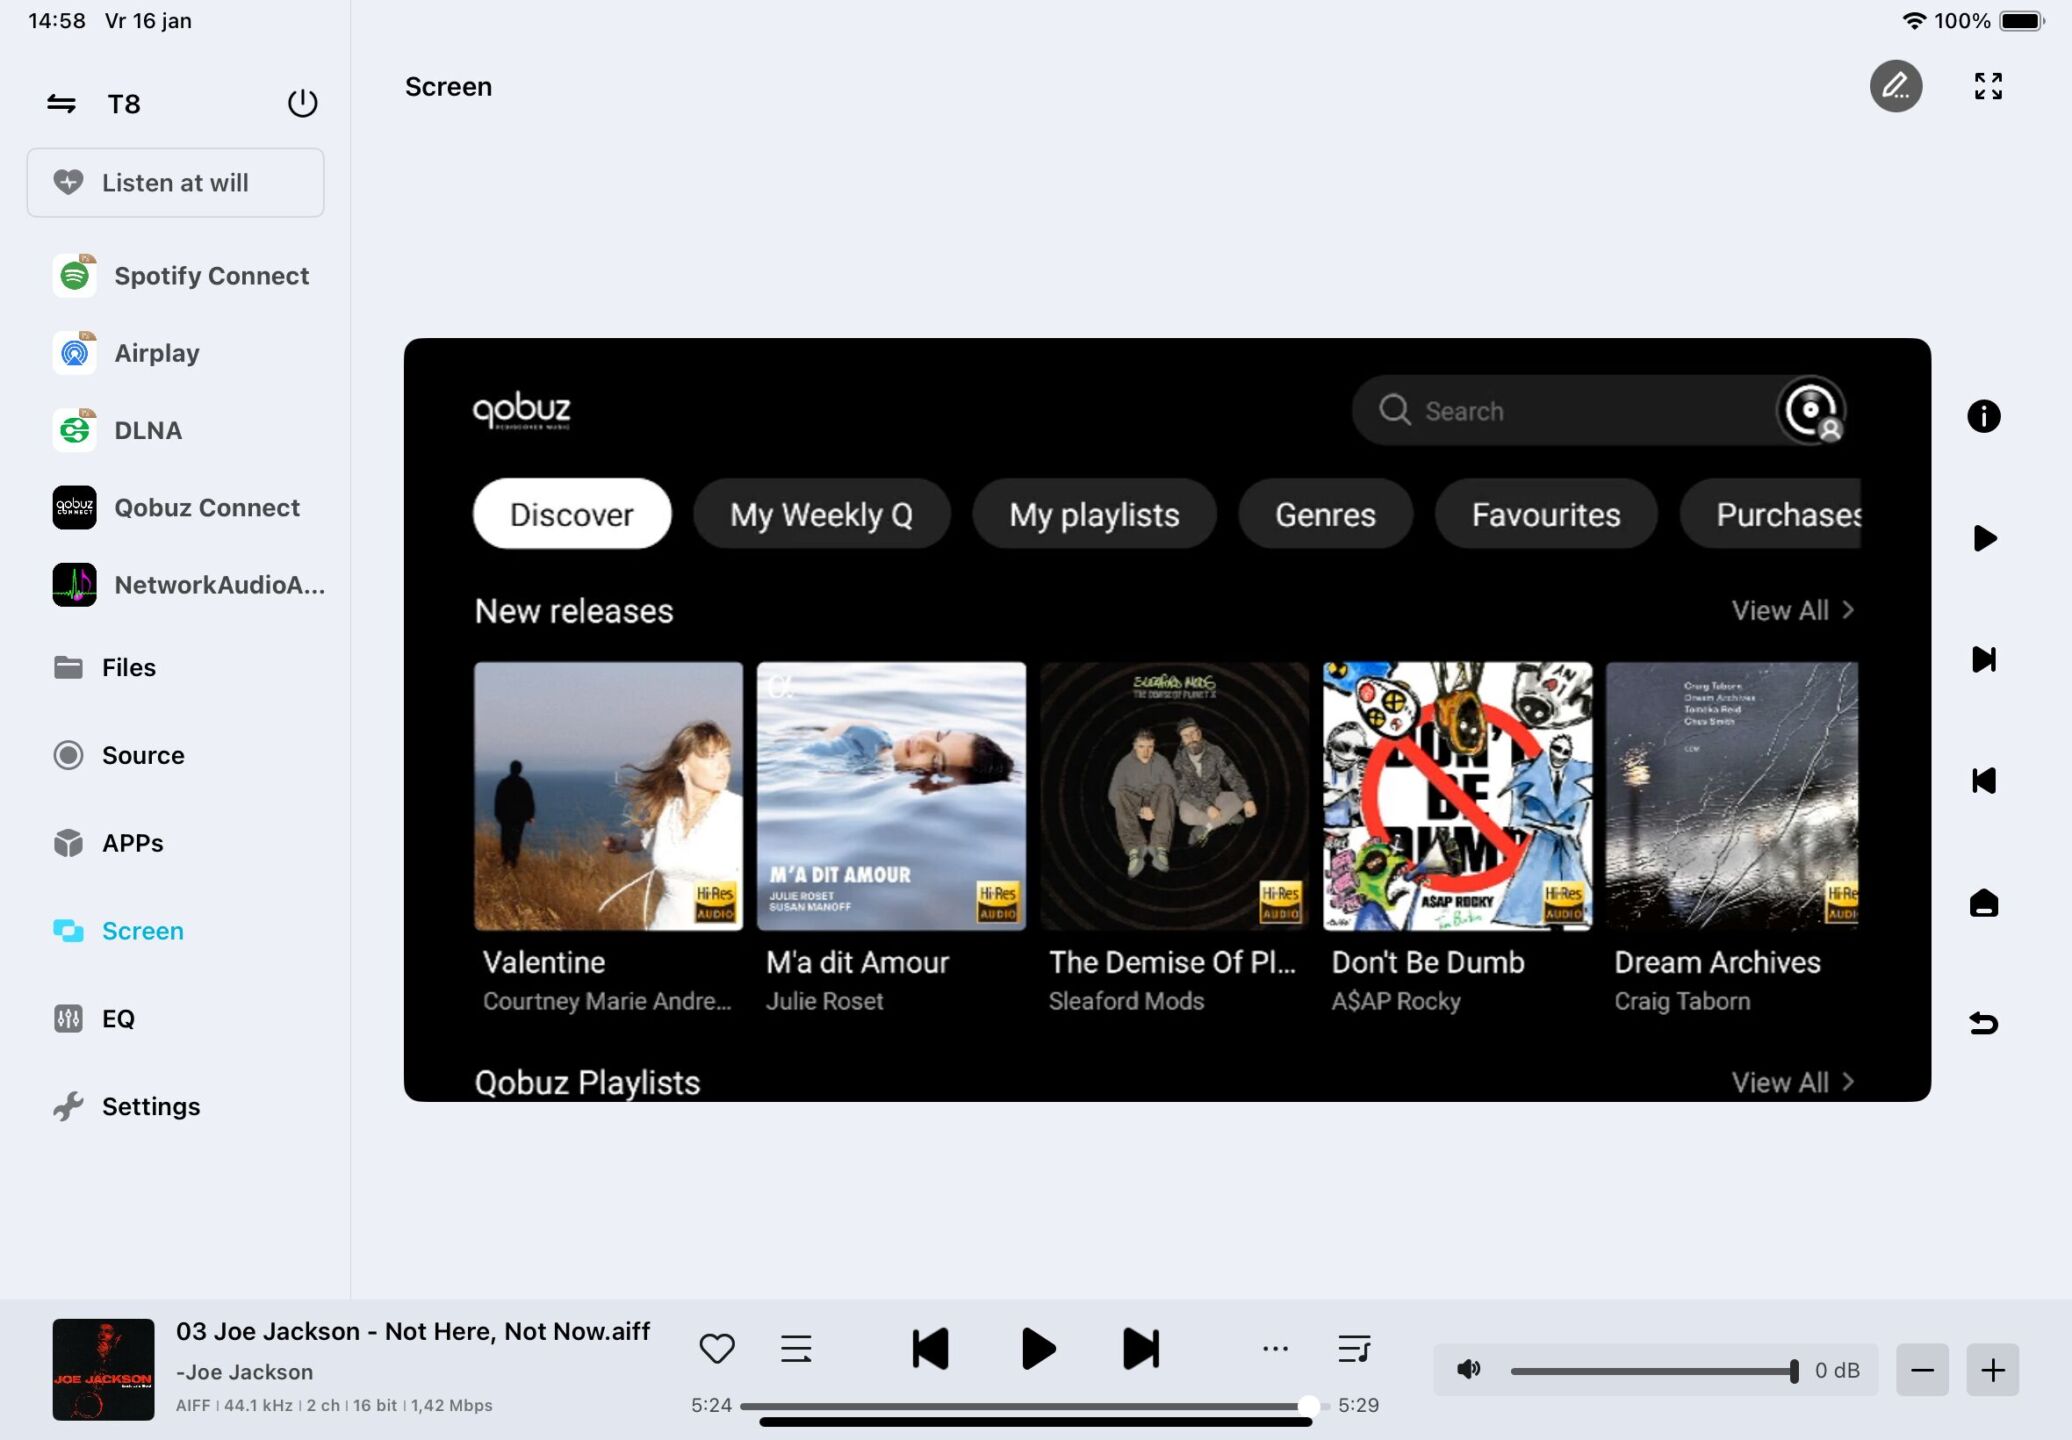Open Qobuz Connect in the sidebar
Screen dimensions: 2072x1440
[x=176, y=507]
